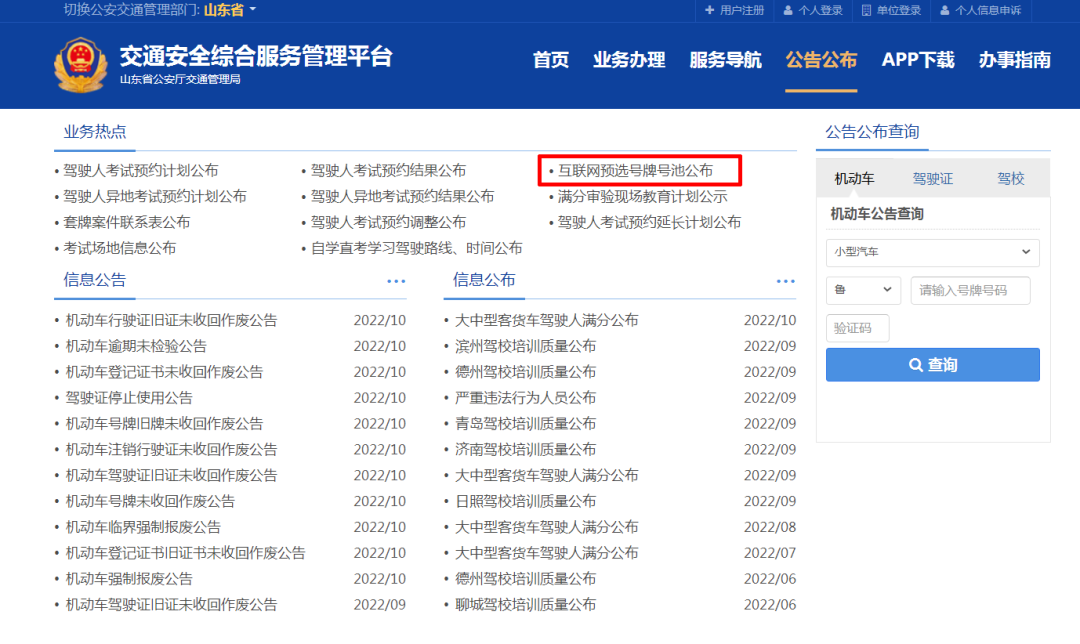Open more under 信息公告 via dots icon
1080x644 pixels.
point(396,281)
